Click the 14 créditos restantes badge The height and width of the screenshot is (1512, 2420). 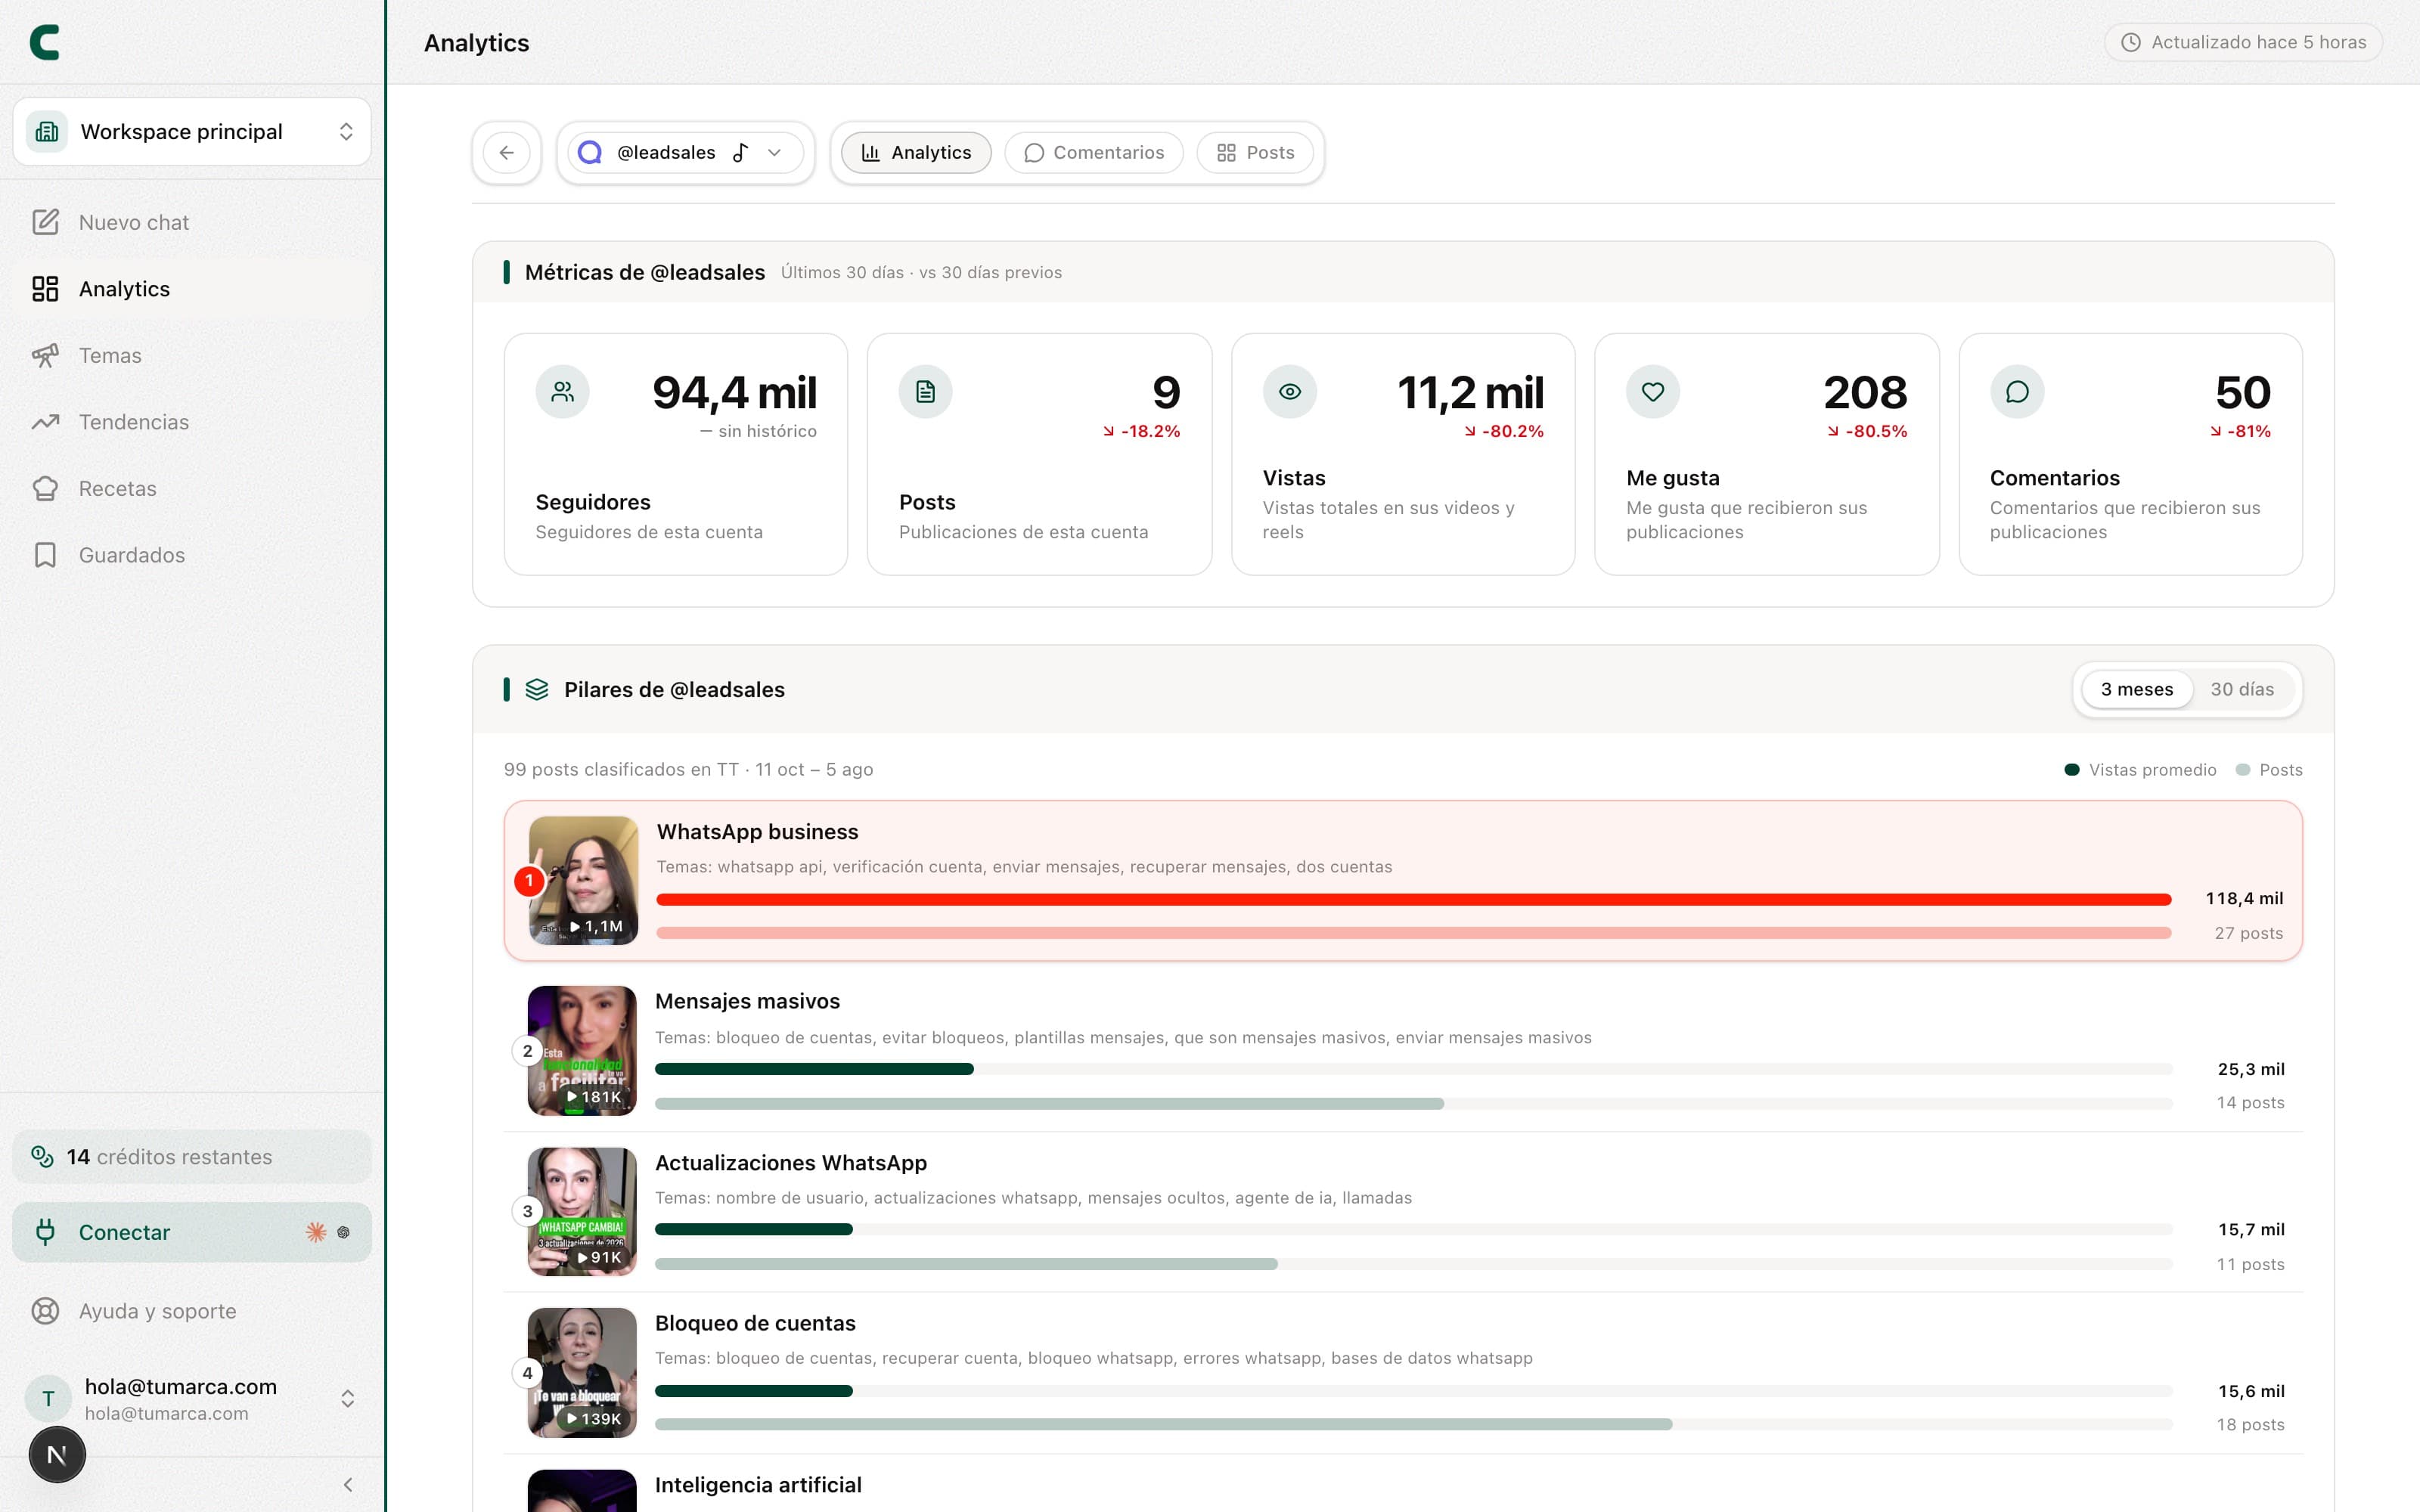click(x=192, y=1157)
